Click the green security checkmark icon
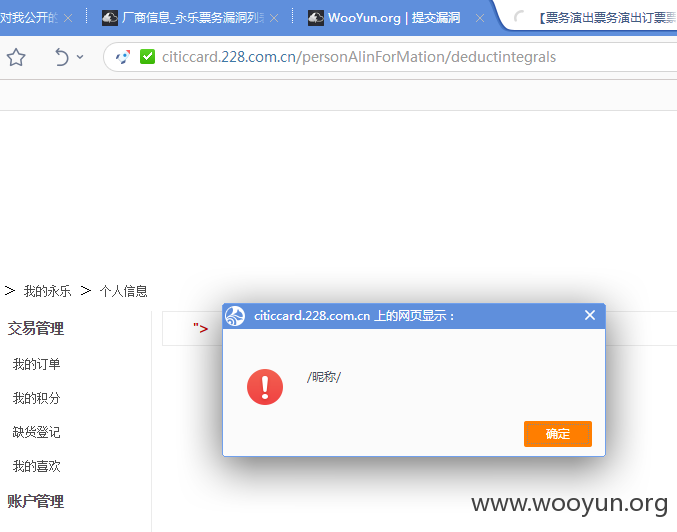The height and width of the screenshot is (532, 677). tap(147, 57)
